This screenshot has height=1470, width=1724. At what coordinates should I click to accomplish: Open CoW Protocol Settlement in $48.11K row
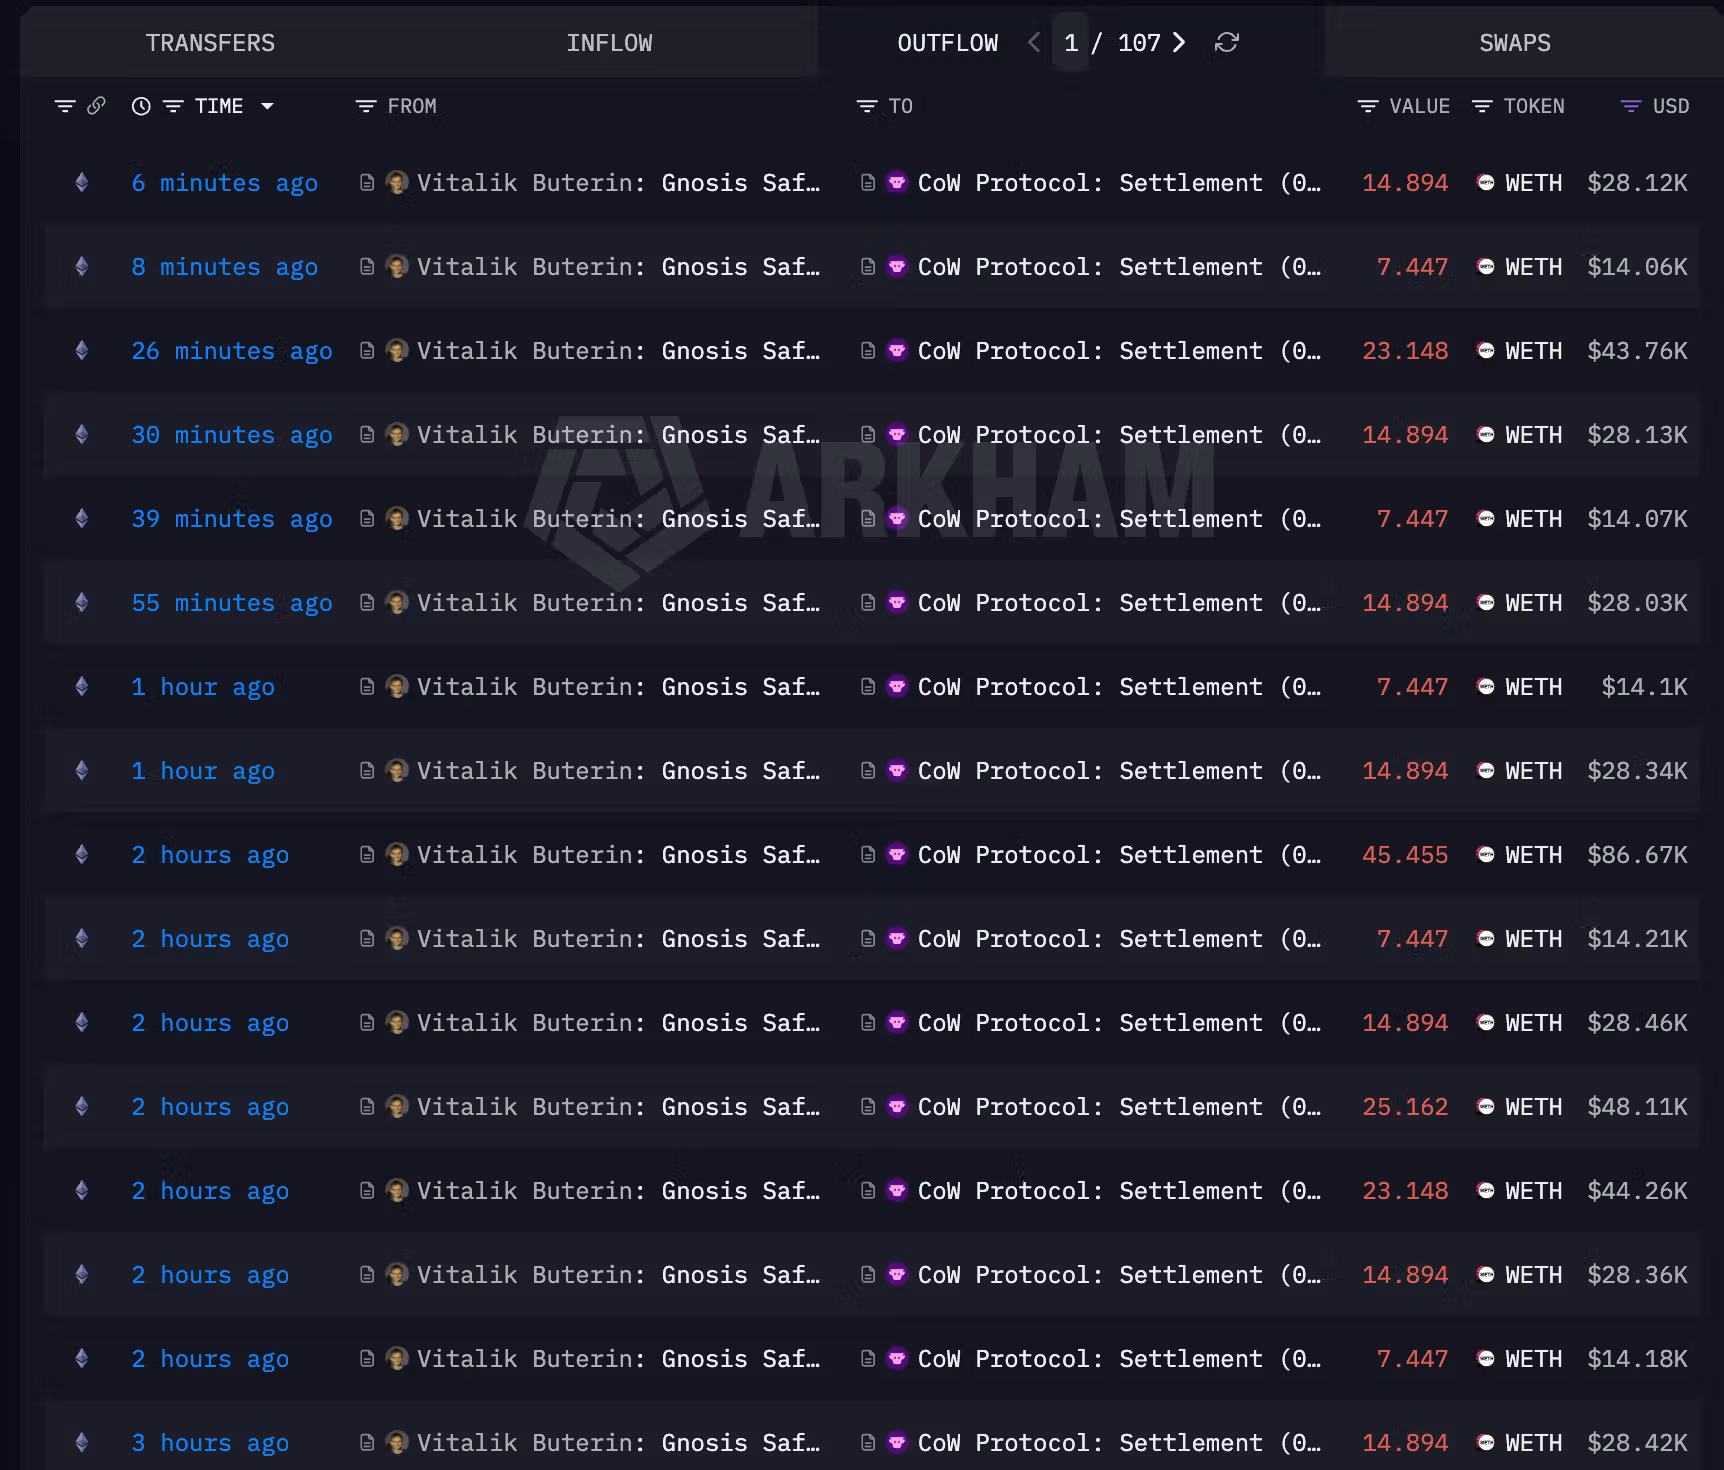tap(1119, 1107)
